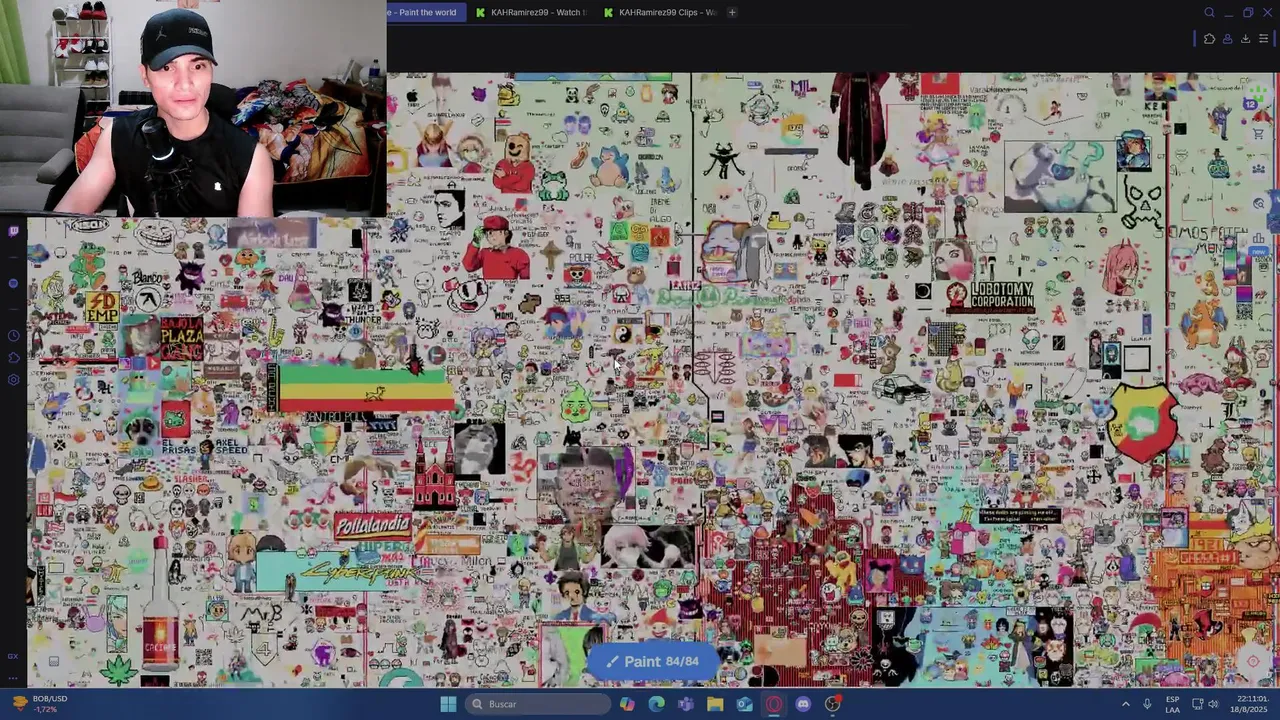
Task: Open Discord from the taskbar
Action: click(x=803, y=704)
